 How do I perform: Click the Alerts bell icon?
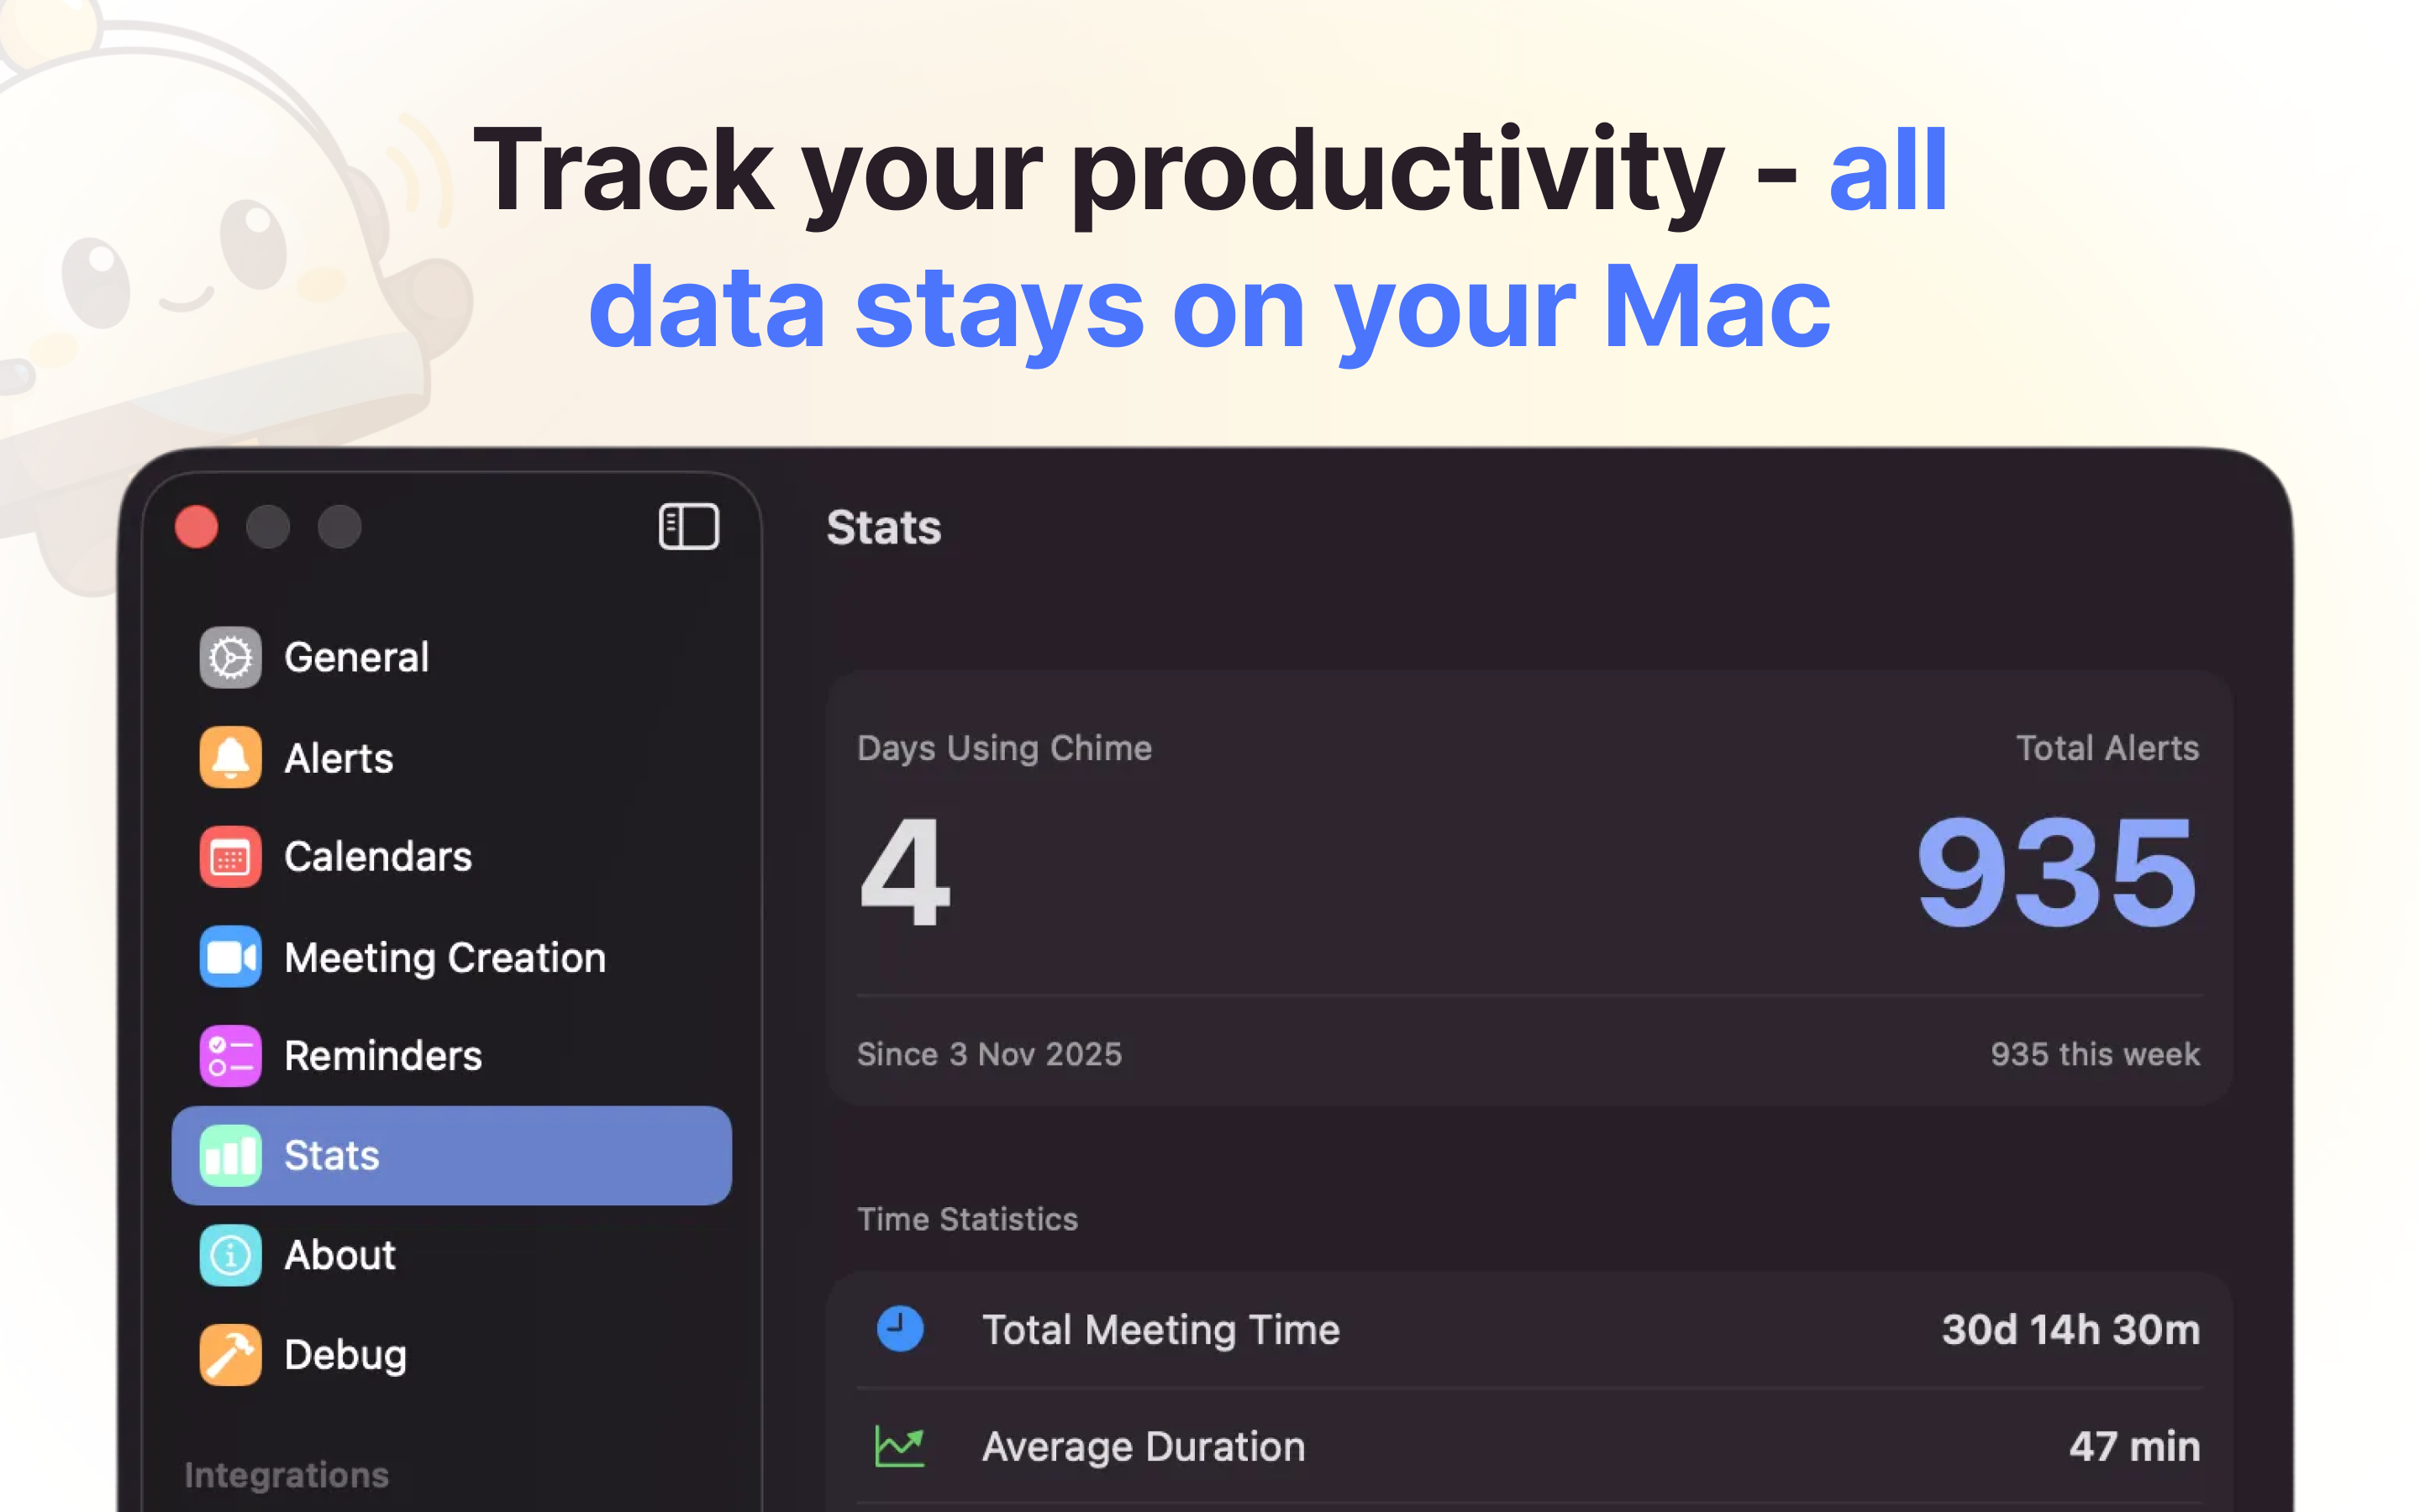pos(230,757)
